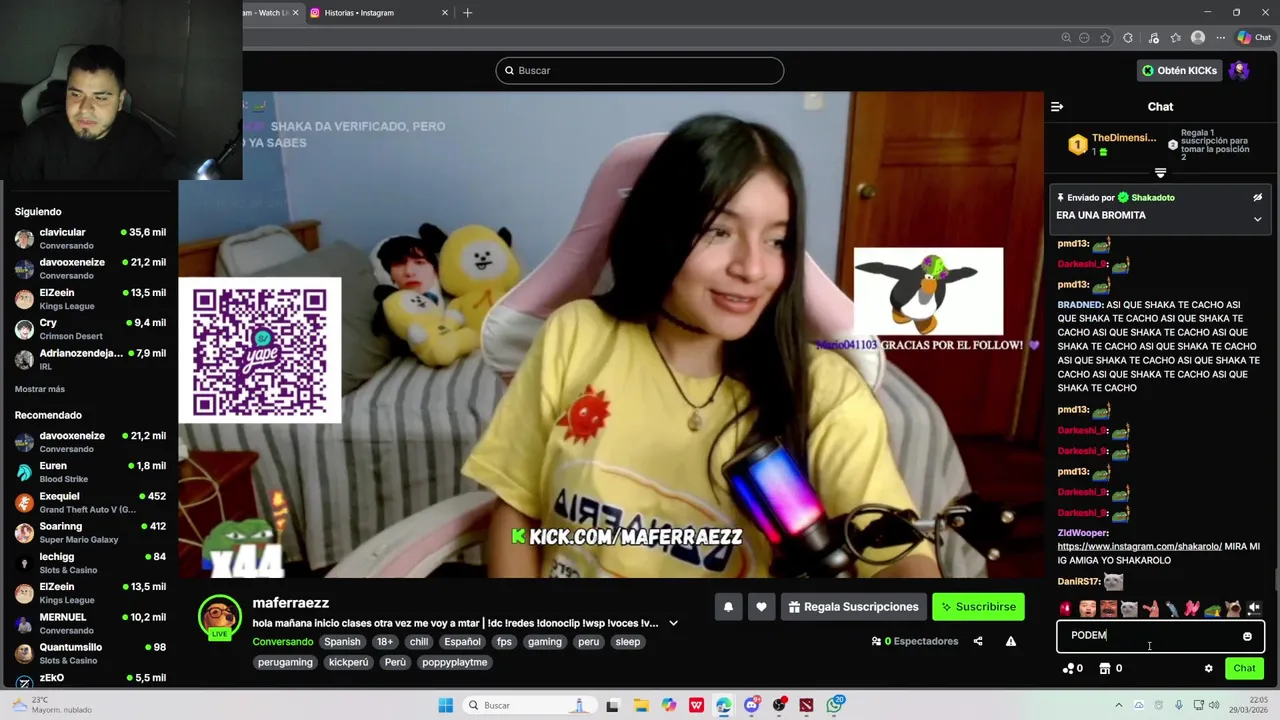The width and height of the screenshot is (1280, 720).
Task: Open browser extensions puzzle icon
Action: [x=1128, y=38]
